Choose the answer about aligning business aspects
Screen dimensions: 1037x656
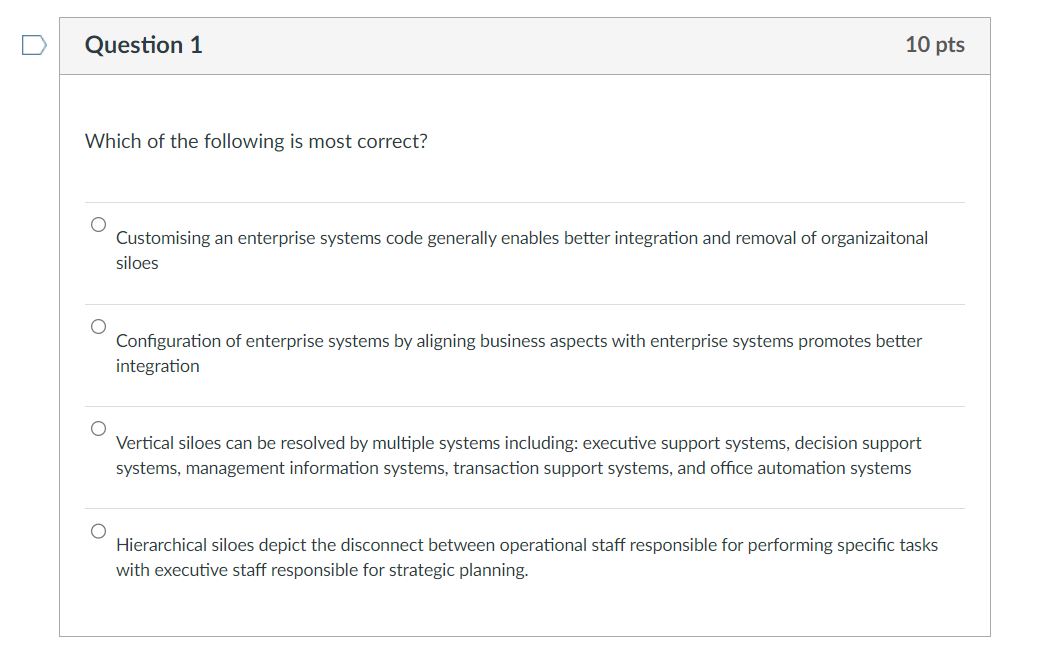[x=518, y=352]
